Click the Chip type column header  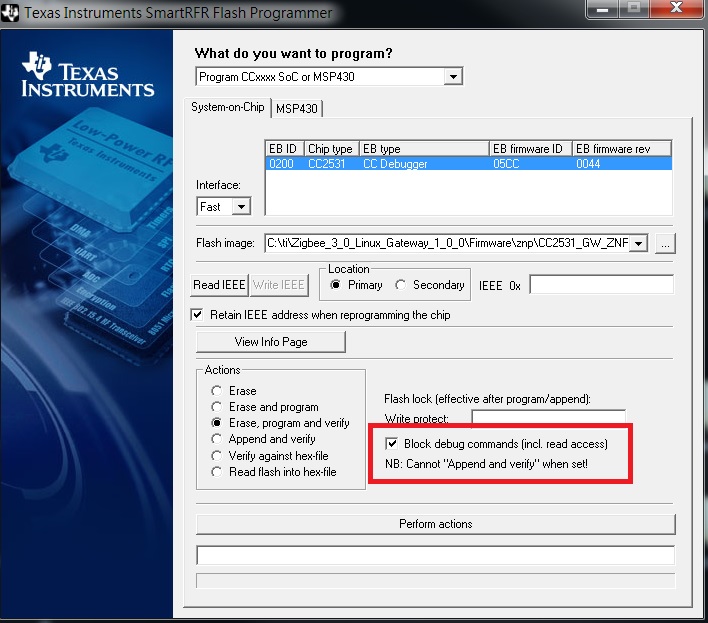click(x=331, y=149)
